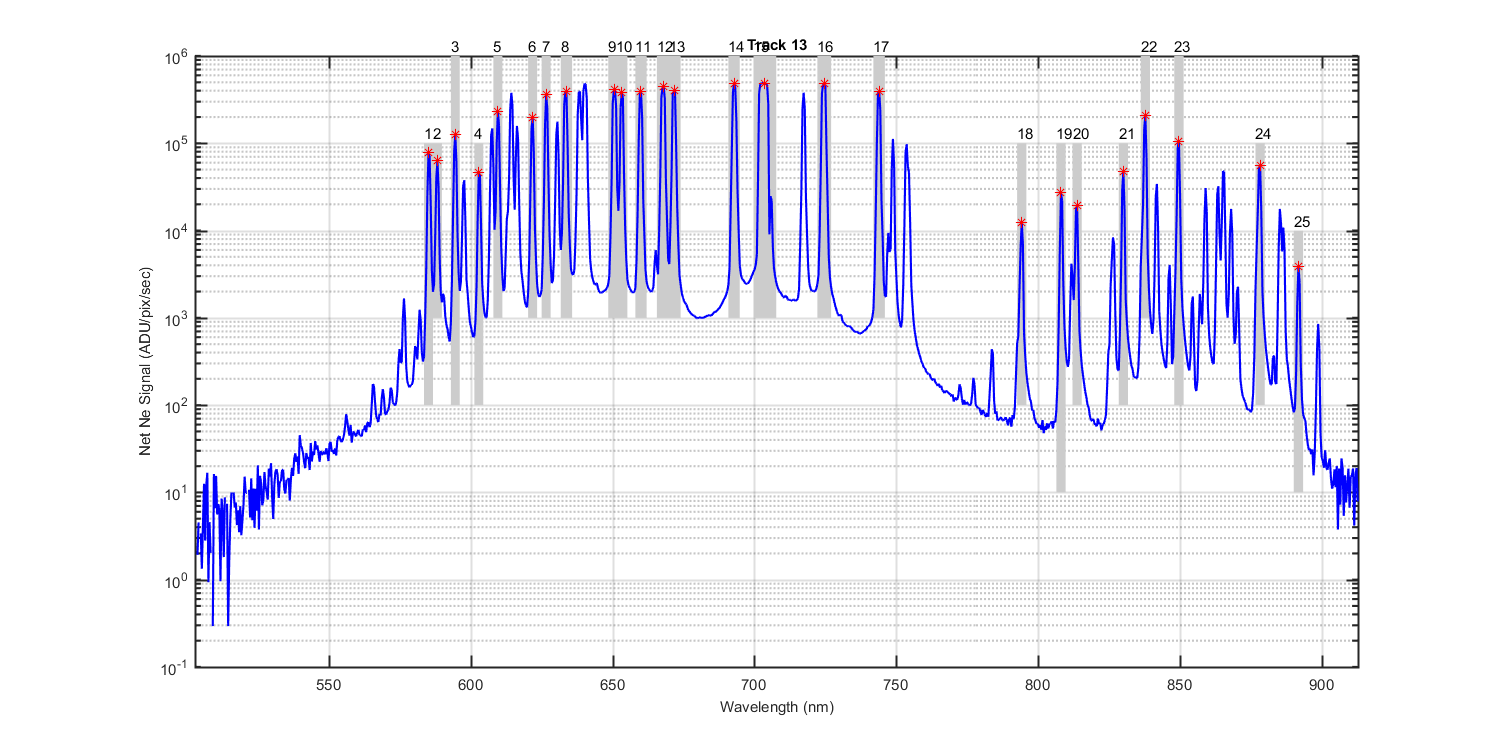Click the red star marker under label 17

coord(879,92)
